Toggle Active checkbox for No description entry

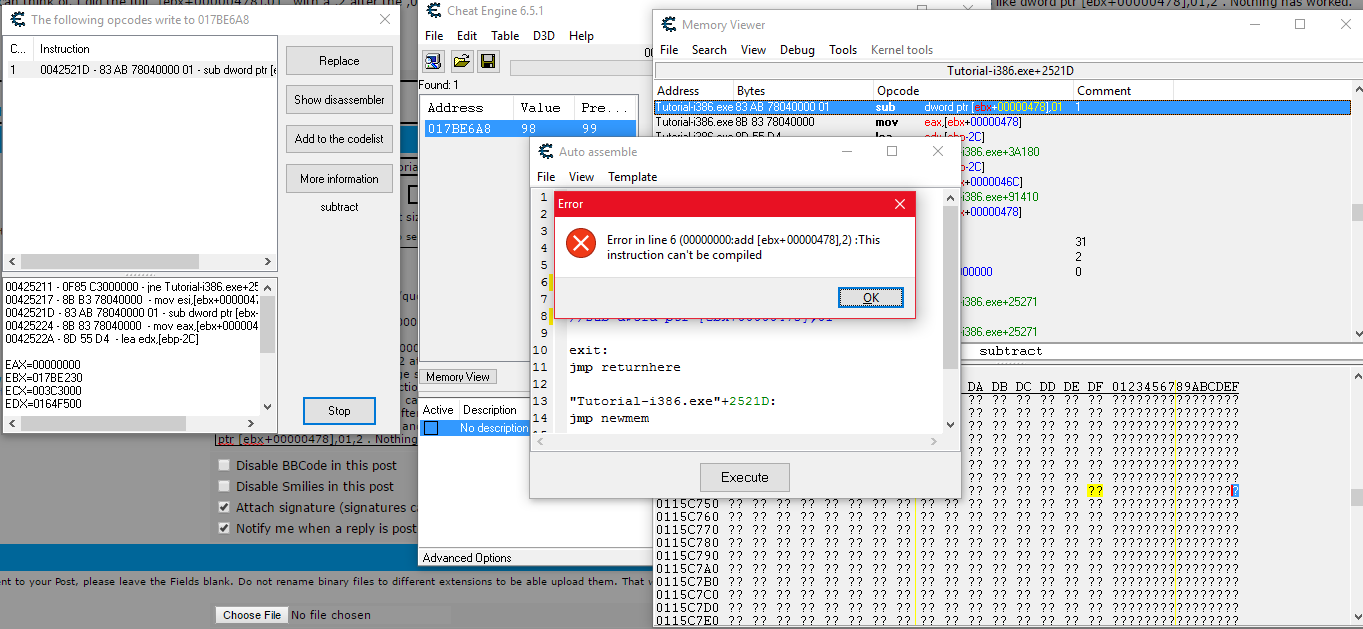click(x=431, y=428)
